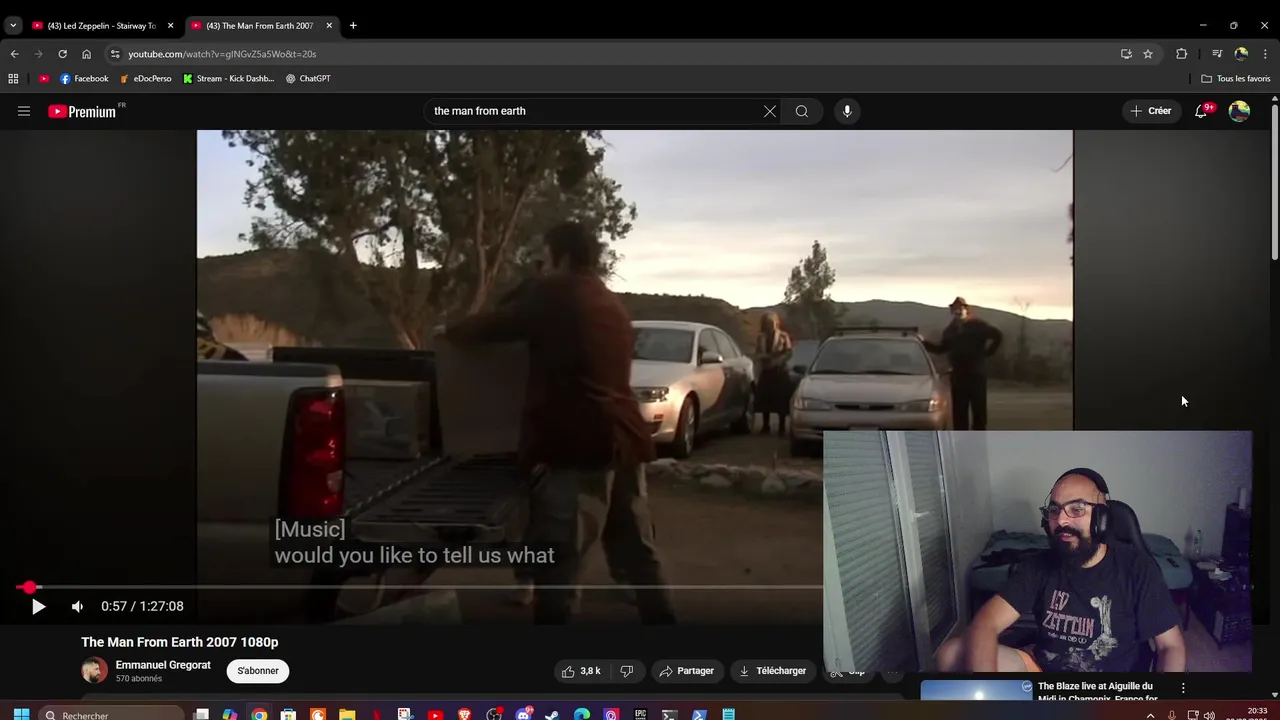Open the eDocPerso bookmark
The image size is (1280, 720).
(146, 78)
